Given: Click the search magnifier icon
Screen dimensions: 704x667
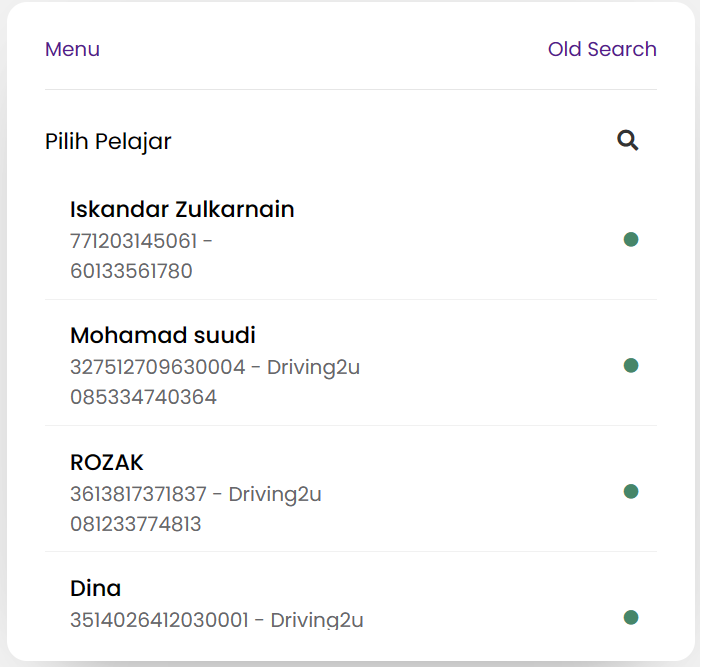Looking at the screenshot, I should coord(627,141).
